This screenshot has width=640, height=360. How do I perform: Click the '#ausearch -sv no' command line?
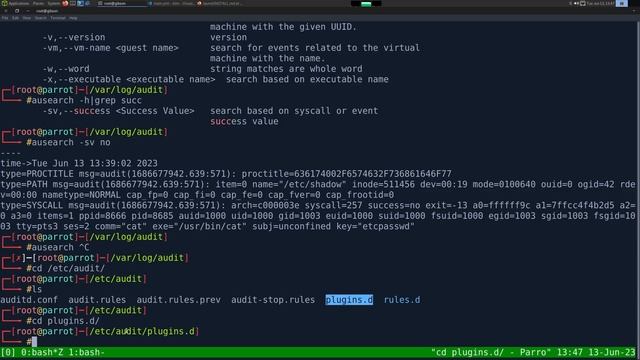tap(68, 142)
